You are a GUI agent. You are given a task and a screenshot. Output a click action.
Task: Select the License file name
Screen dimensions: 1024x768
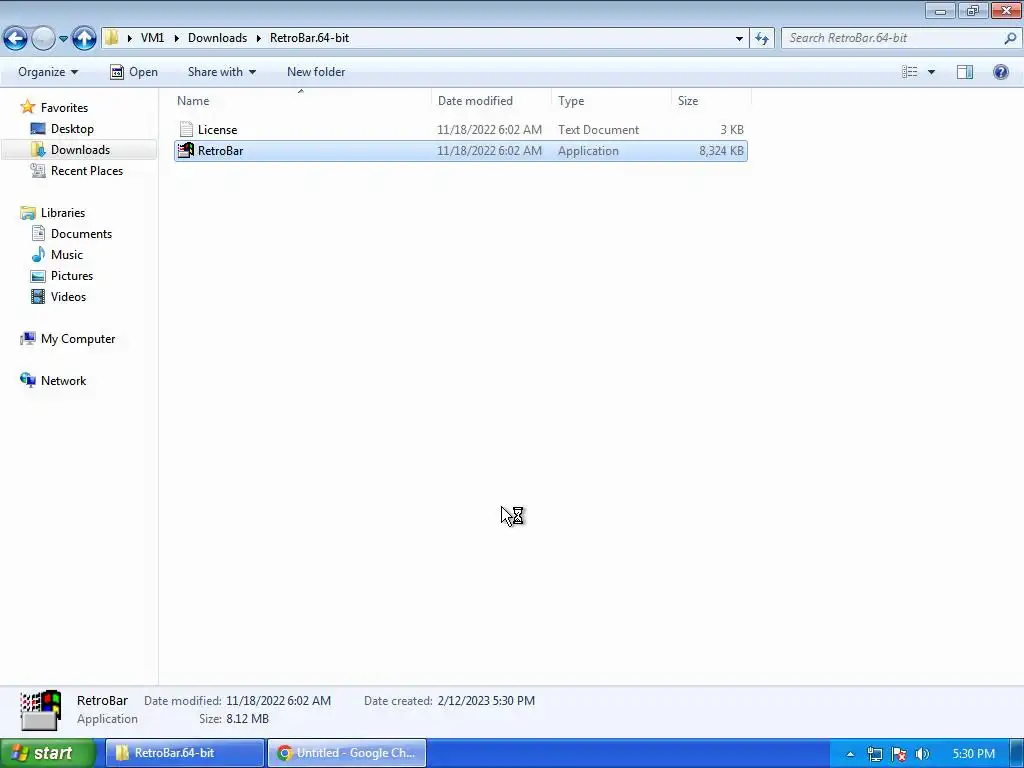click(217, 130)
